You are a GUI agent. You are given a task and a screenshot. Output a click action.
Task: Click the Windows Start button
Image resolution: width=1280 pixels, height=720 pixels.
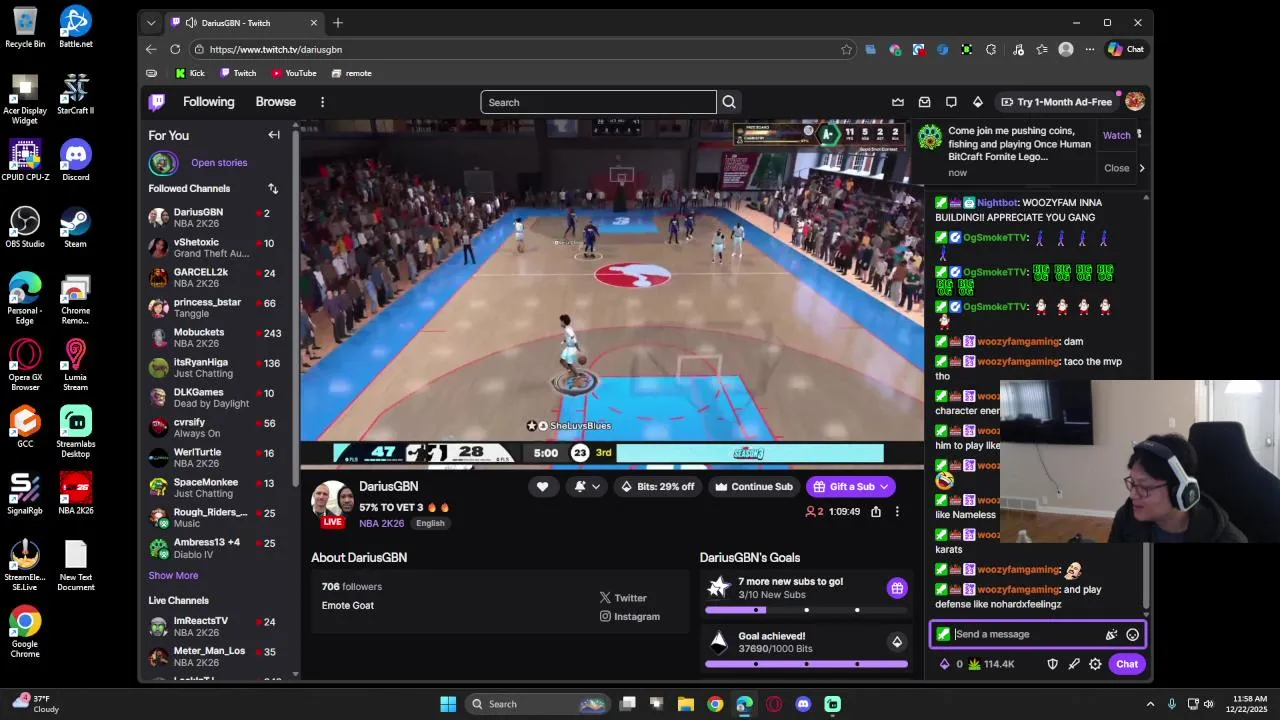pyautogui.click(x=448, y=704)
